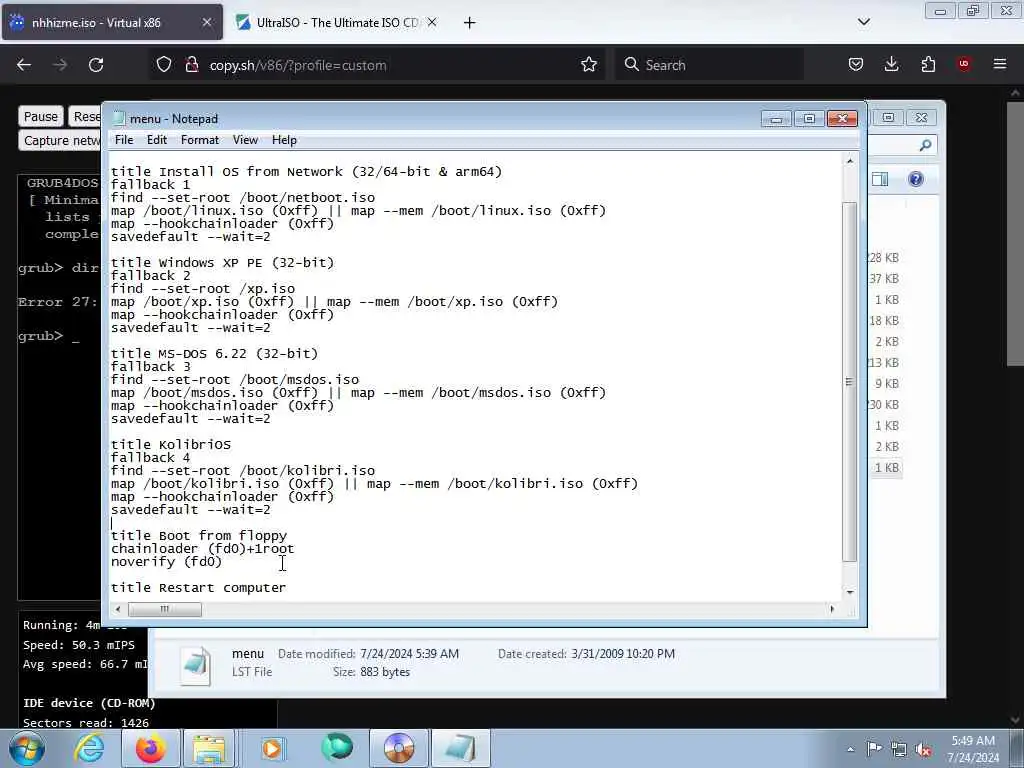Click the text 'title Boot from floppy'
The image size is (1024, 768).
point(199,536)
